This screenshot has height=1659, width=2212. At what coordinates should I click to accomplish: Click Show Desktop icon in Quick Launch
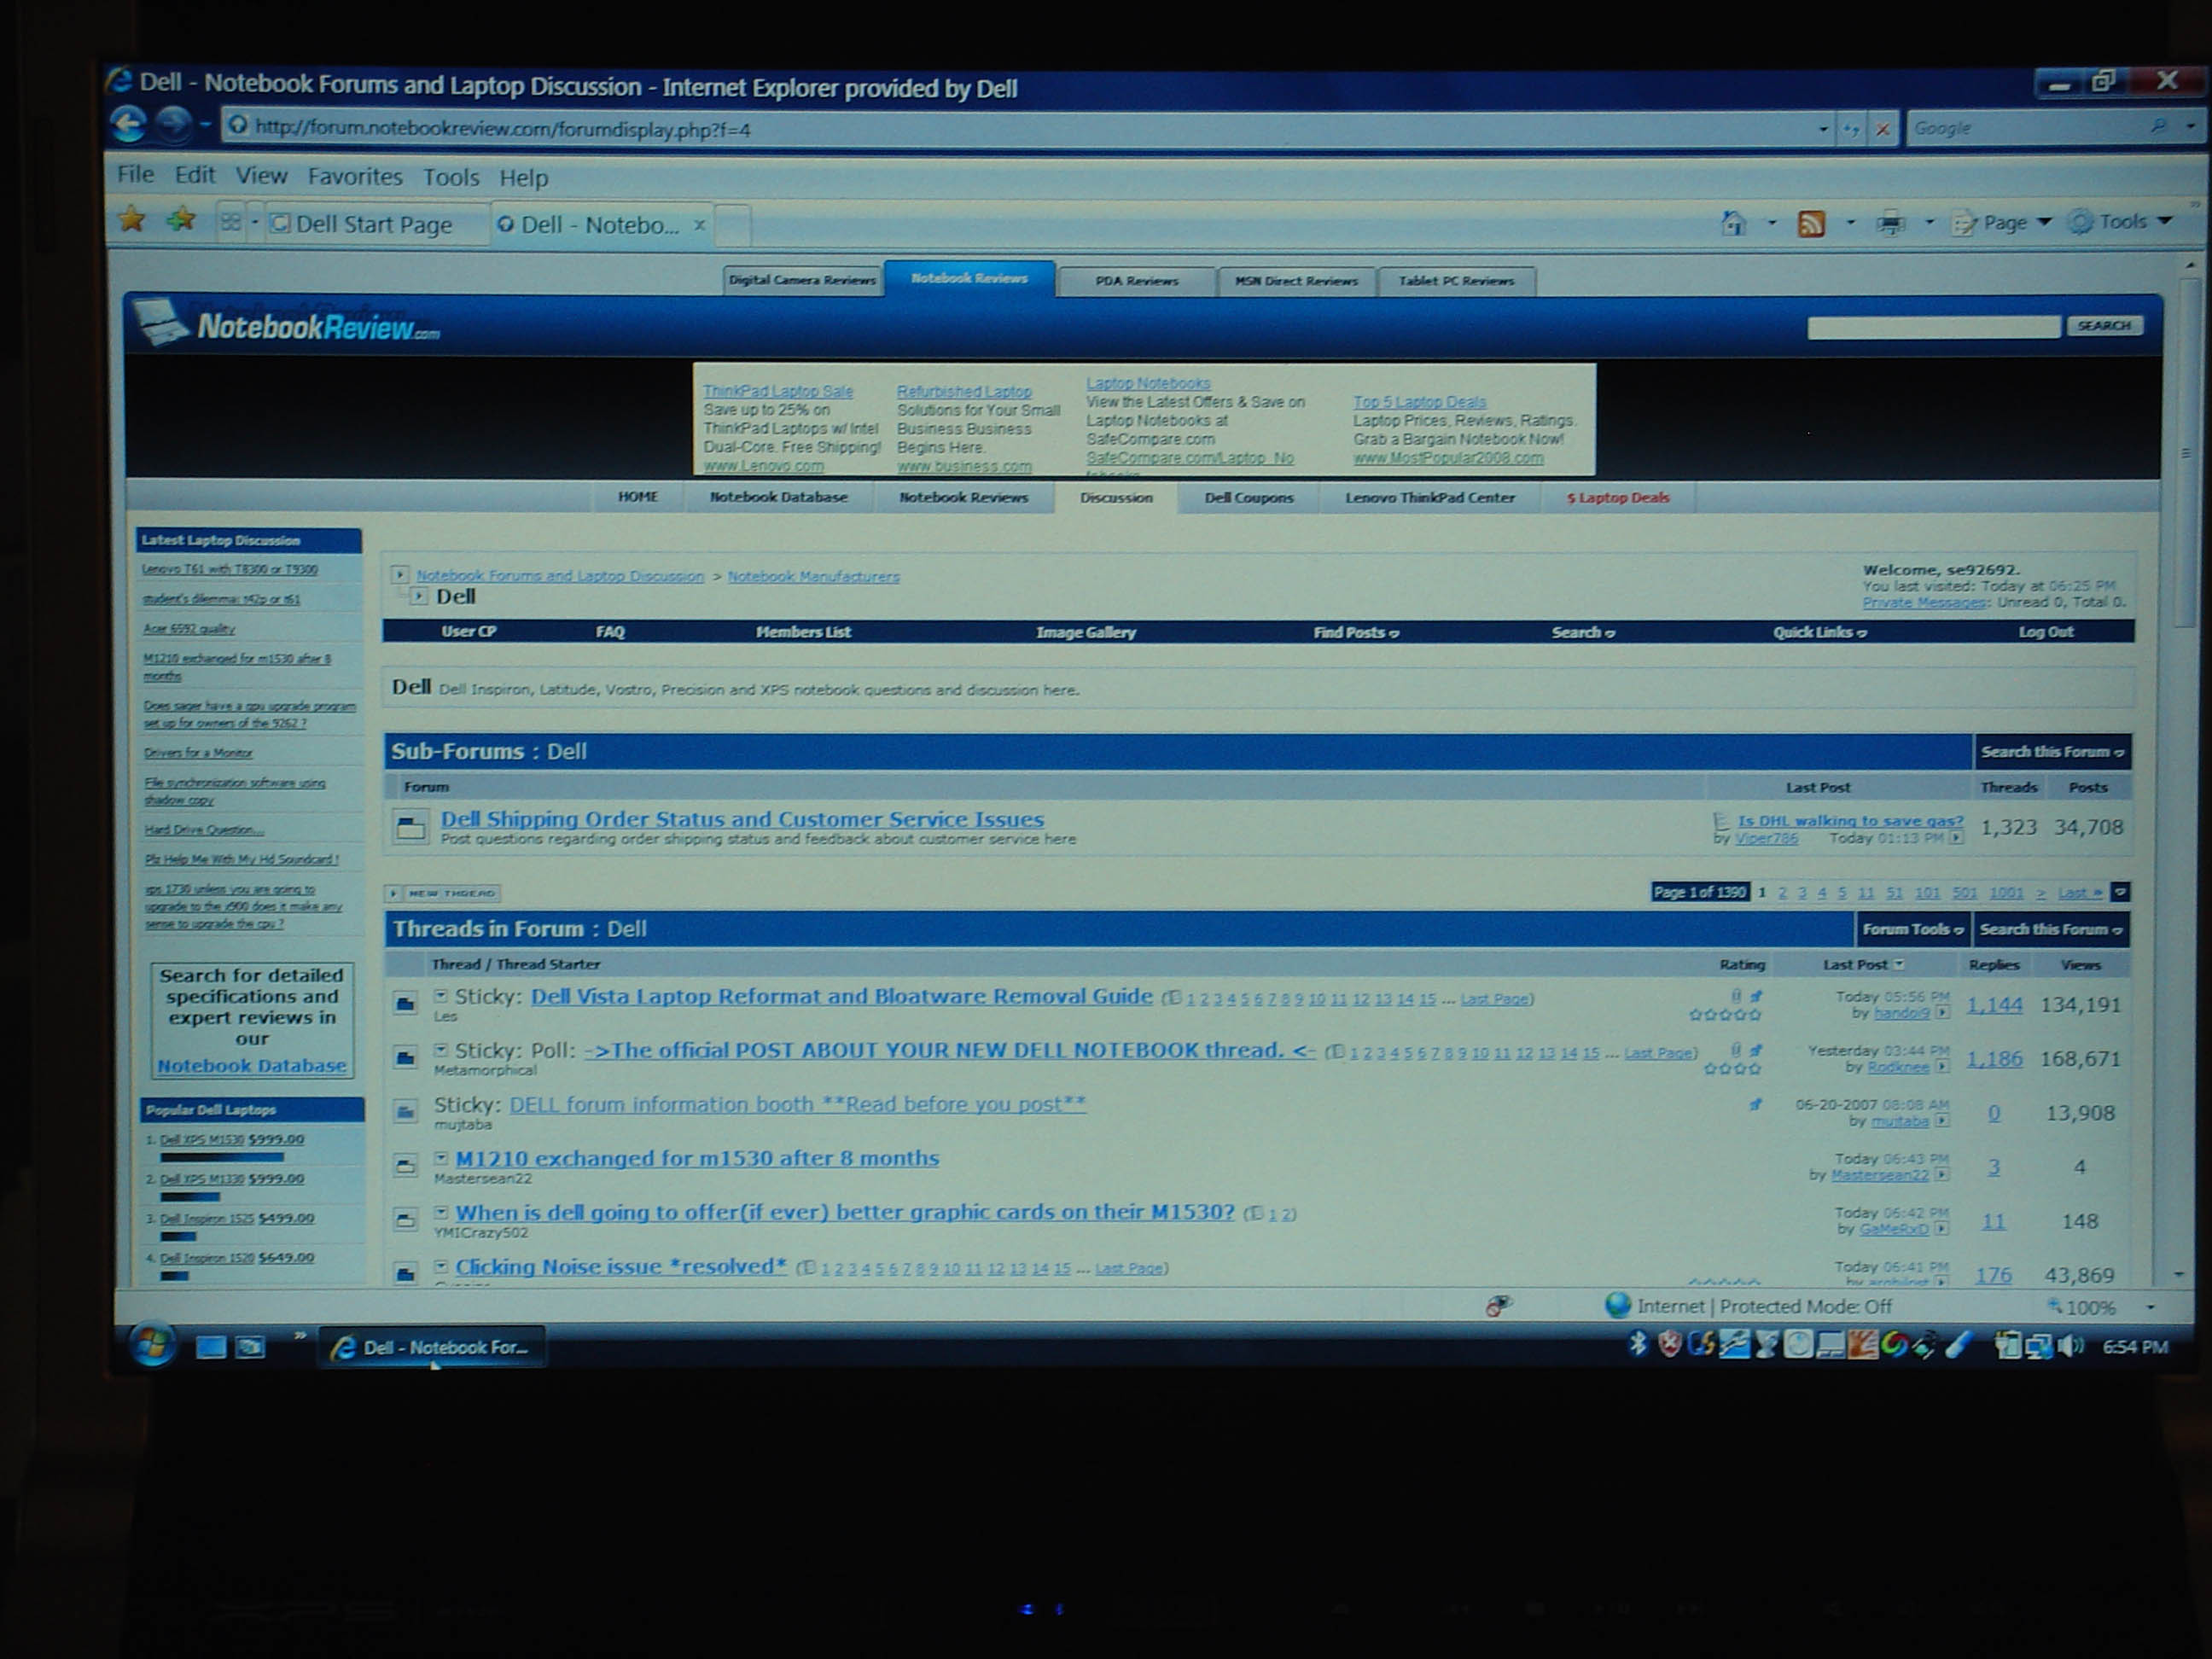coord(210,1347)
